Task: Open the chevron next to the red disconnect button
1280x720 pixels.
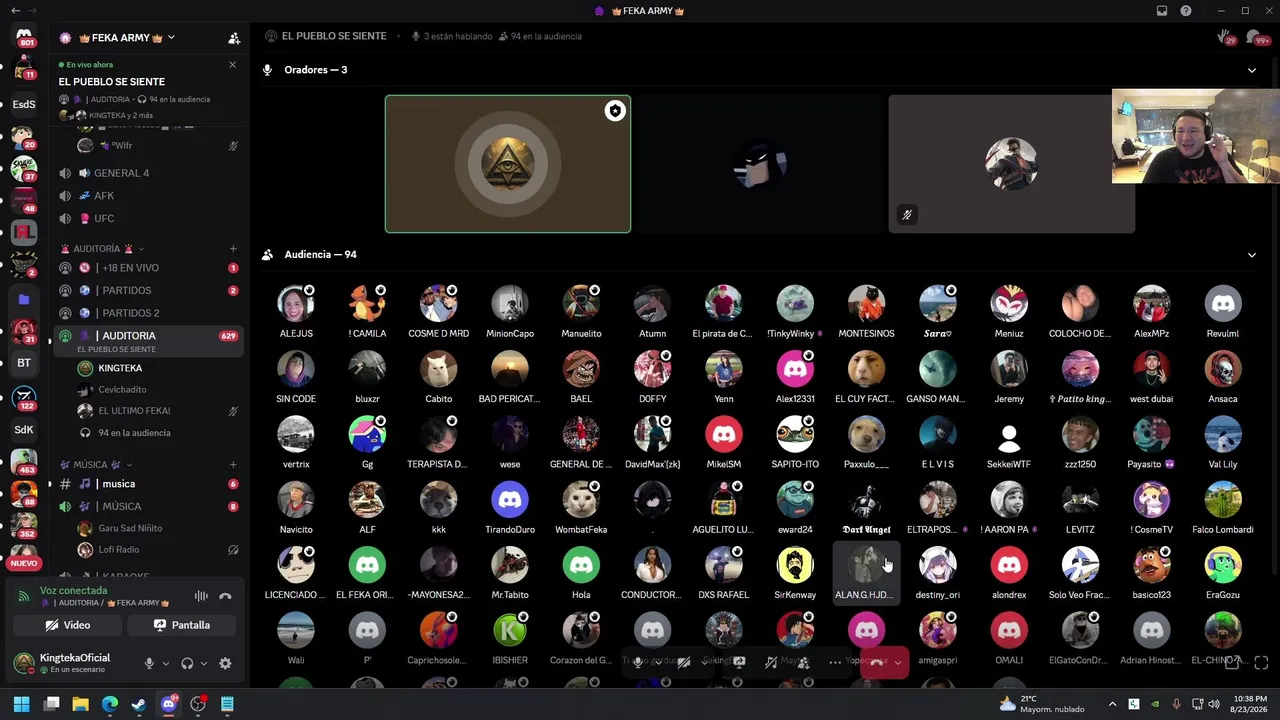Action: coord(898,661)
